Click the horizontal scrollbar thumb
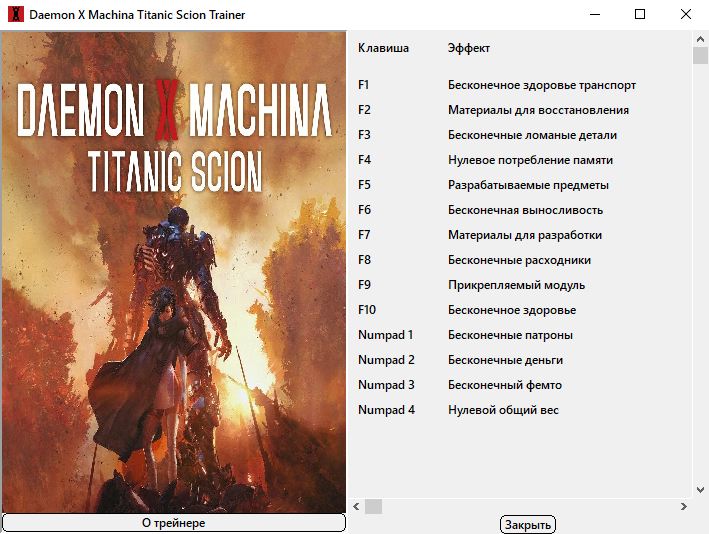 coord(373,506)
